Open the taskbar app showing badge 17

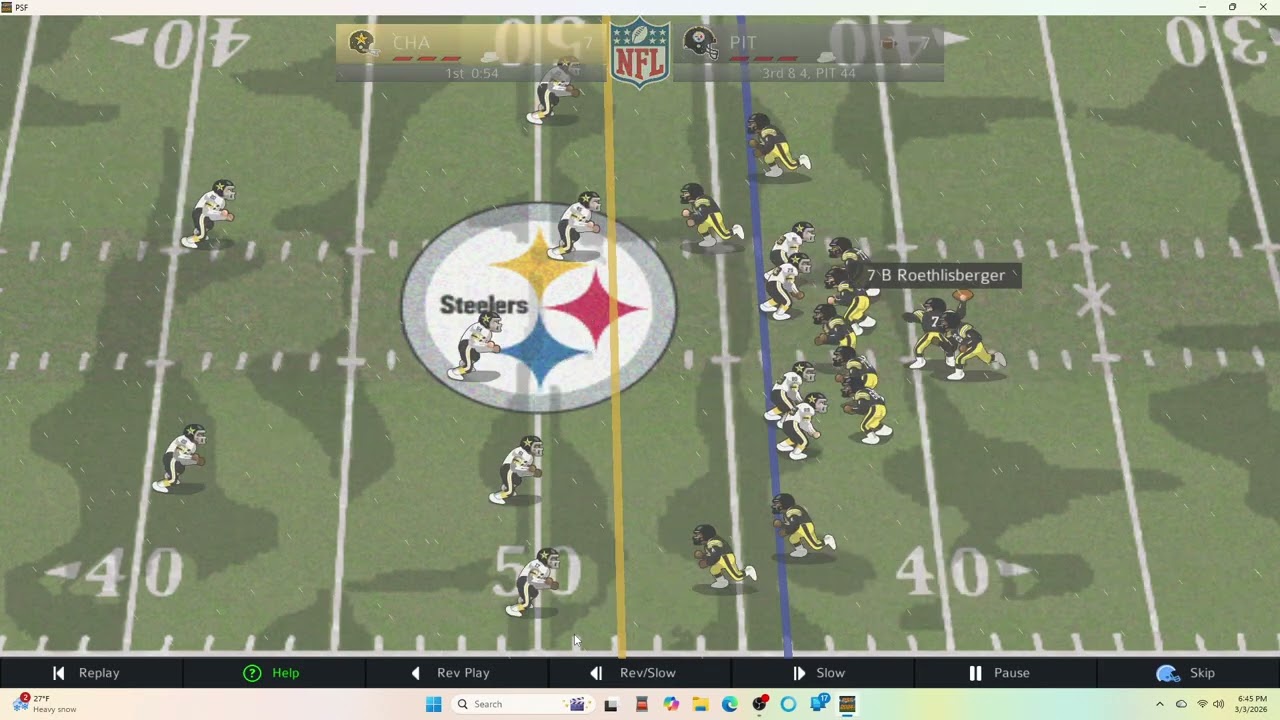(819, 704)
